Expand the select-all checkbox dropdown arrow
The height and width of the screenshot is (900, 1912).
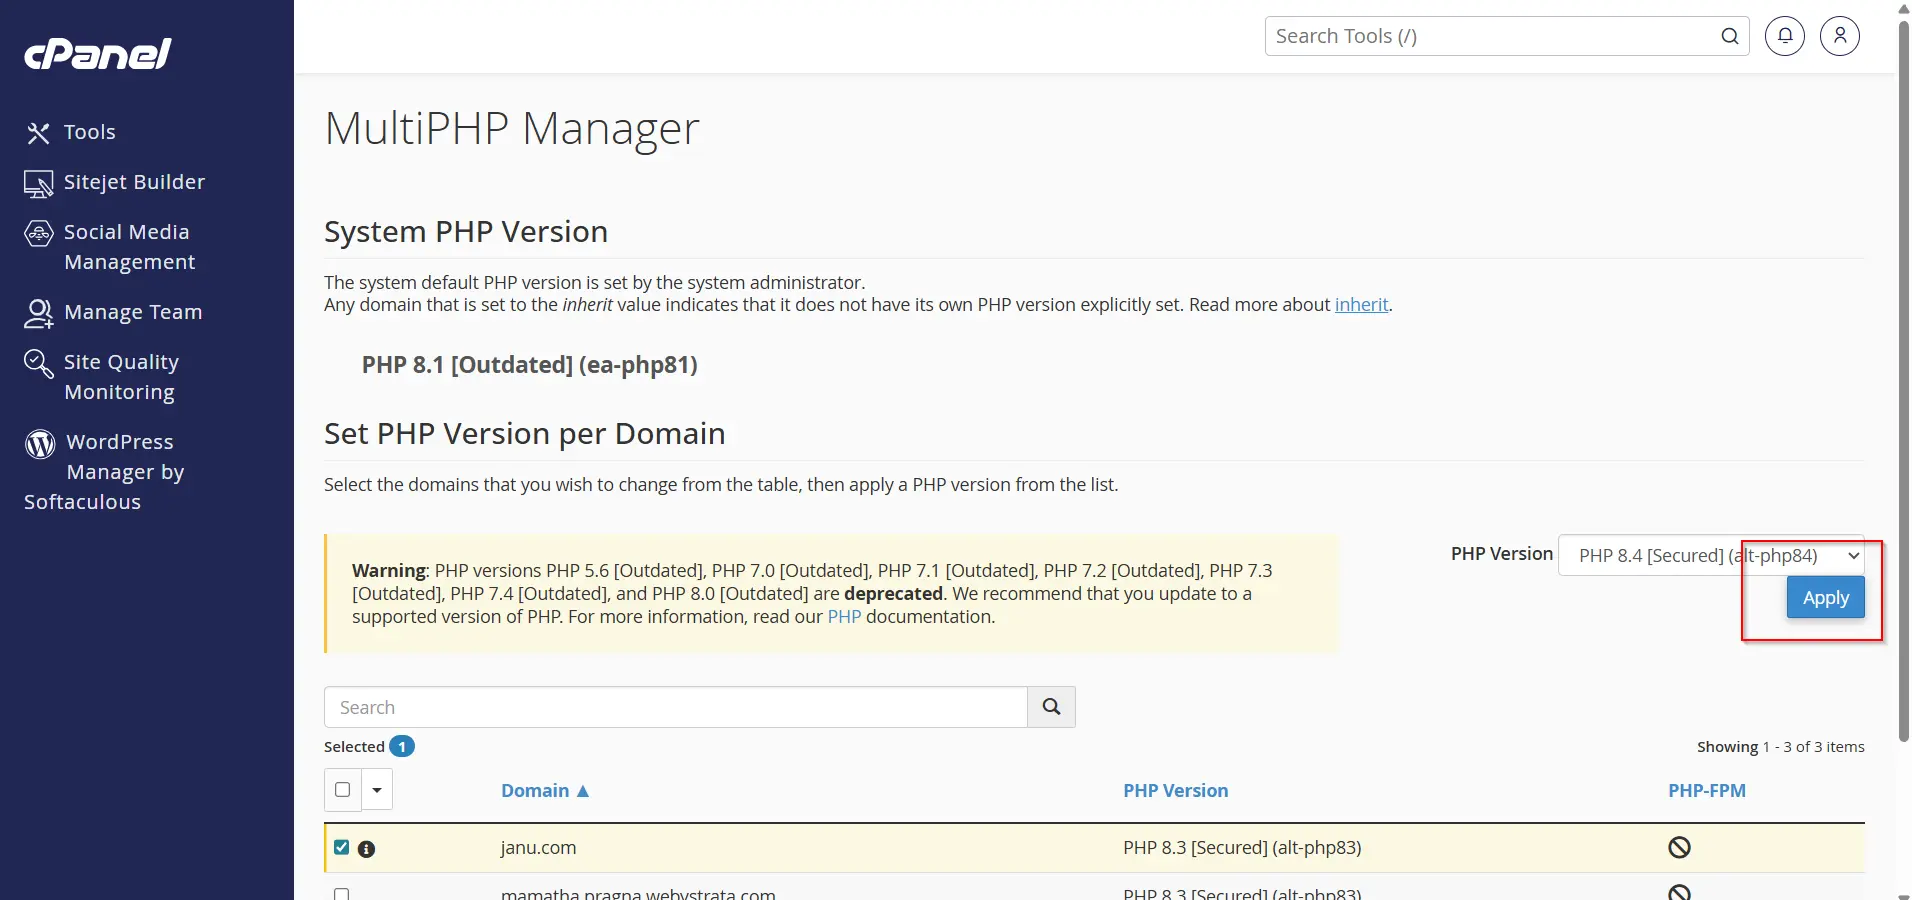(x=377, y=790)
